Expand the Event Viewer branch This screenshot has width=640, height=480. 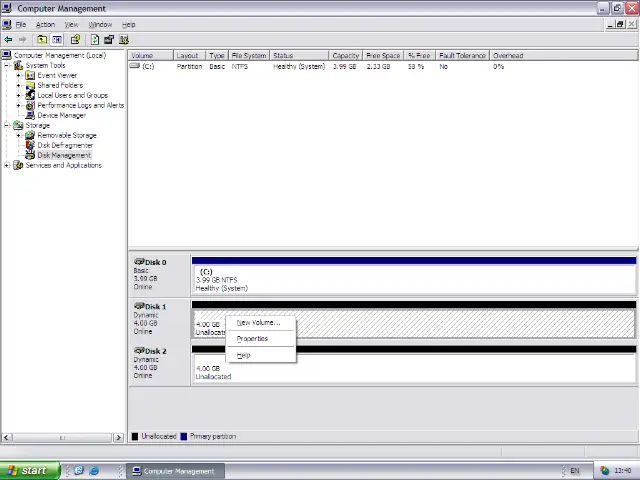[18, 76]
